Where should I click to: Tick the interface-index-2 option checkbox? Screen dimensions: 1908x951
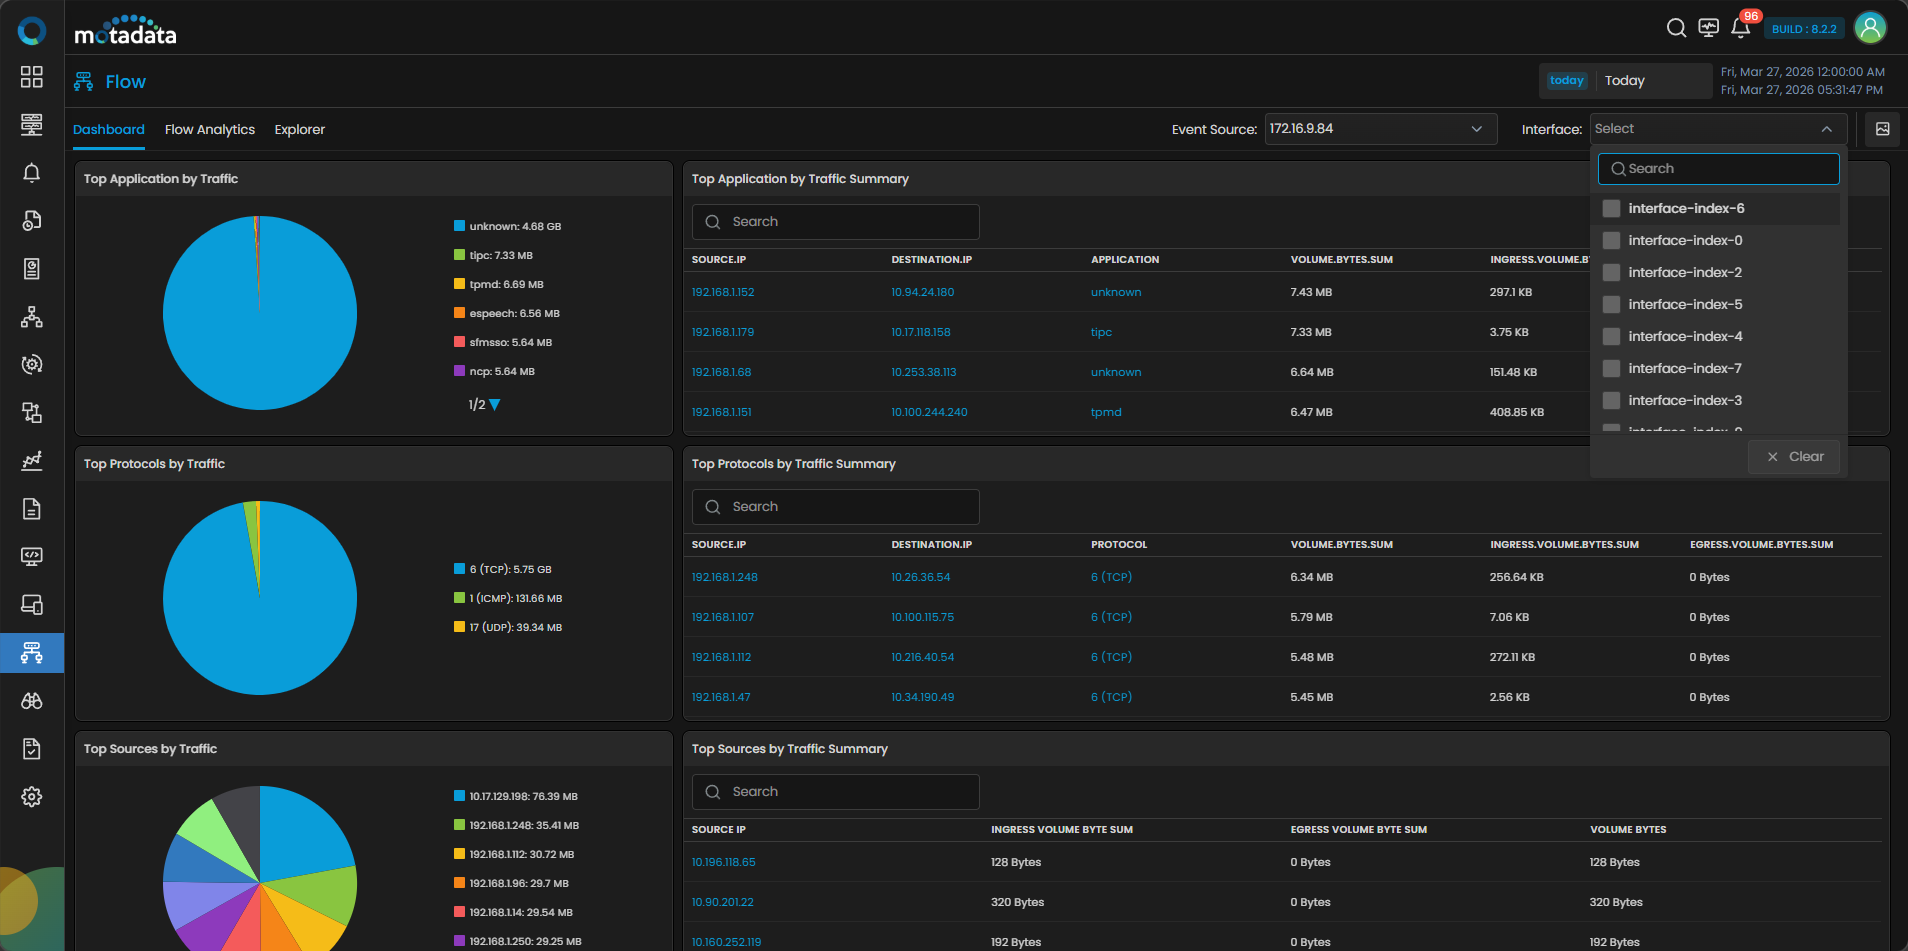point(1611,273)
